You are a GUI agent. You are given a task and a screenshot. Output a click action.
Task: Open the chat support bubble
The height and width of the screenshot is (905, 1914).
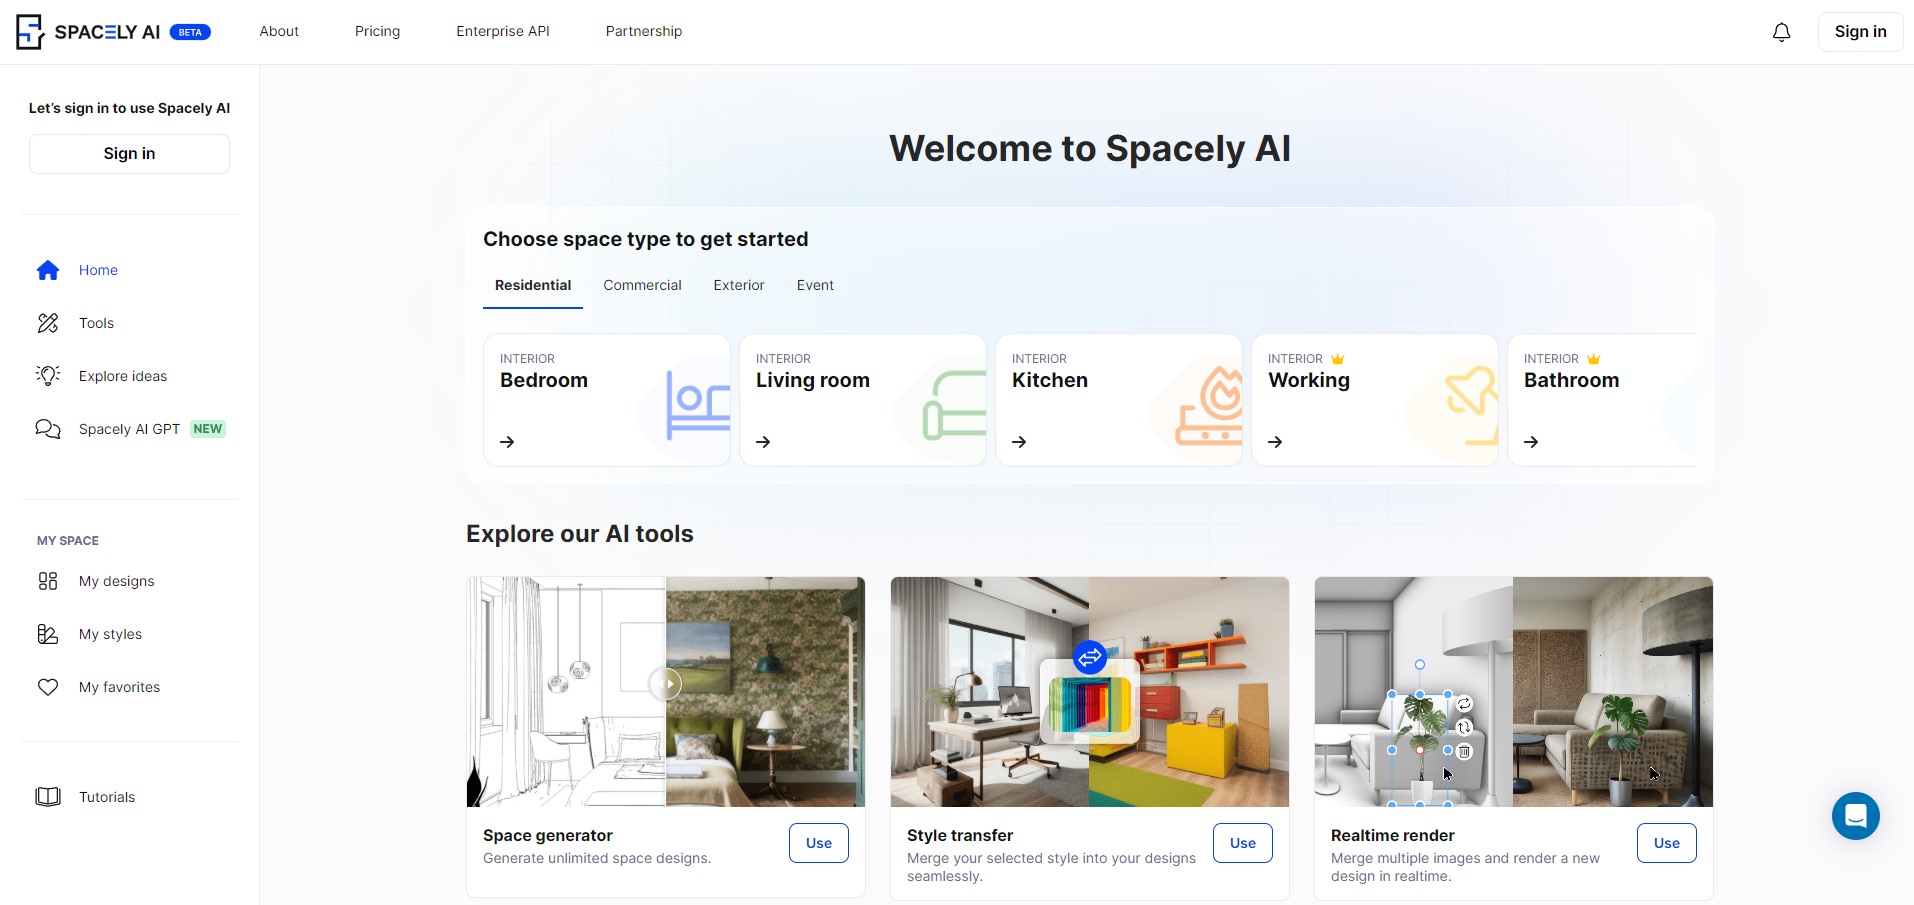click(1855, 816)
